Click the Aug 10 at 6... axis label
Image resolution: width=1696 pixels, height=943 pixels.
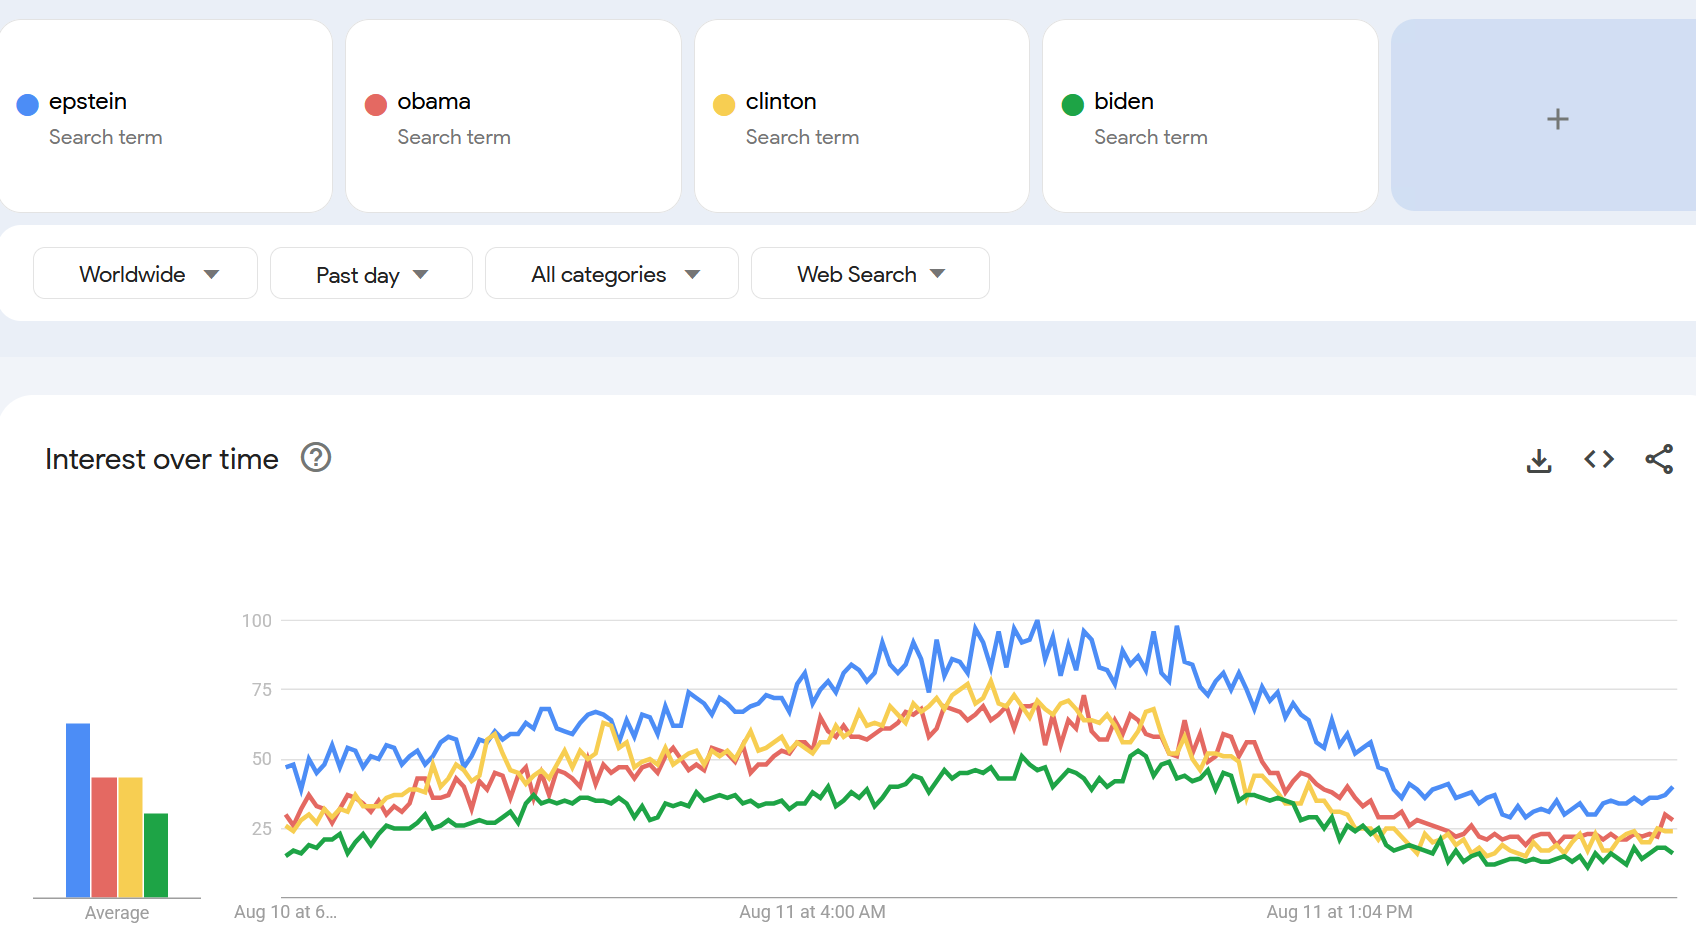[x=285, y=912]
